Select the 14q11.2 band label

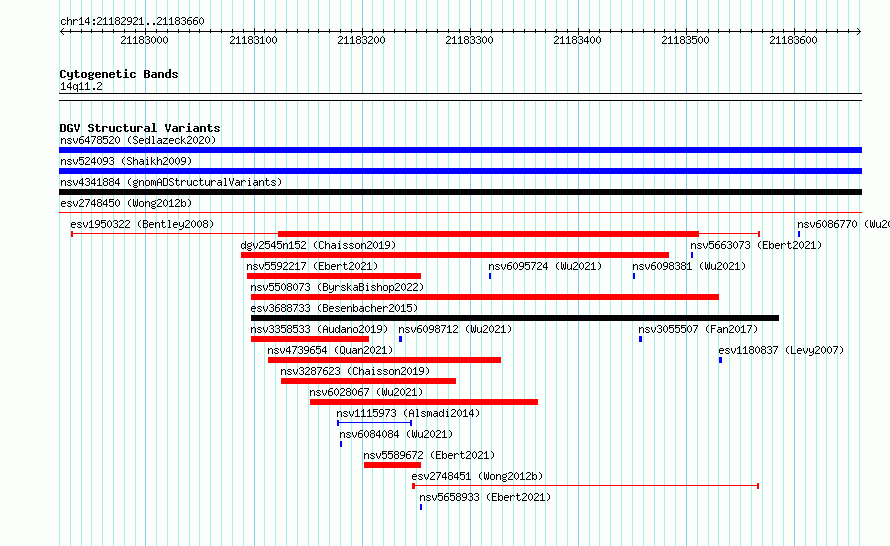tap(81, 86)
